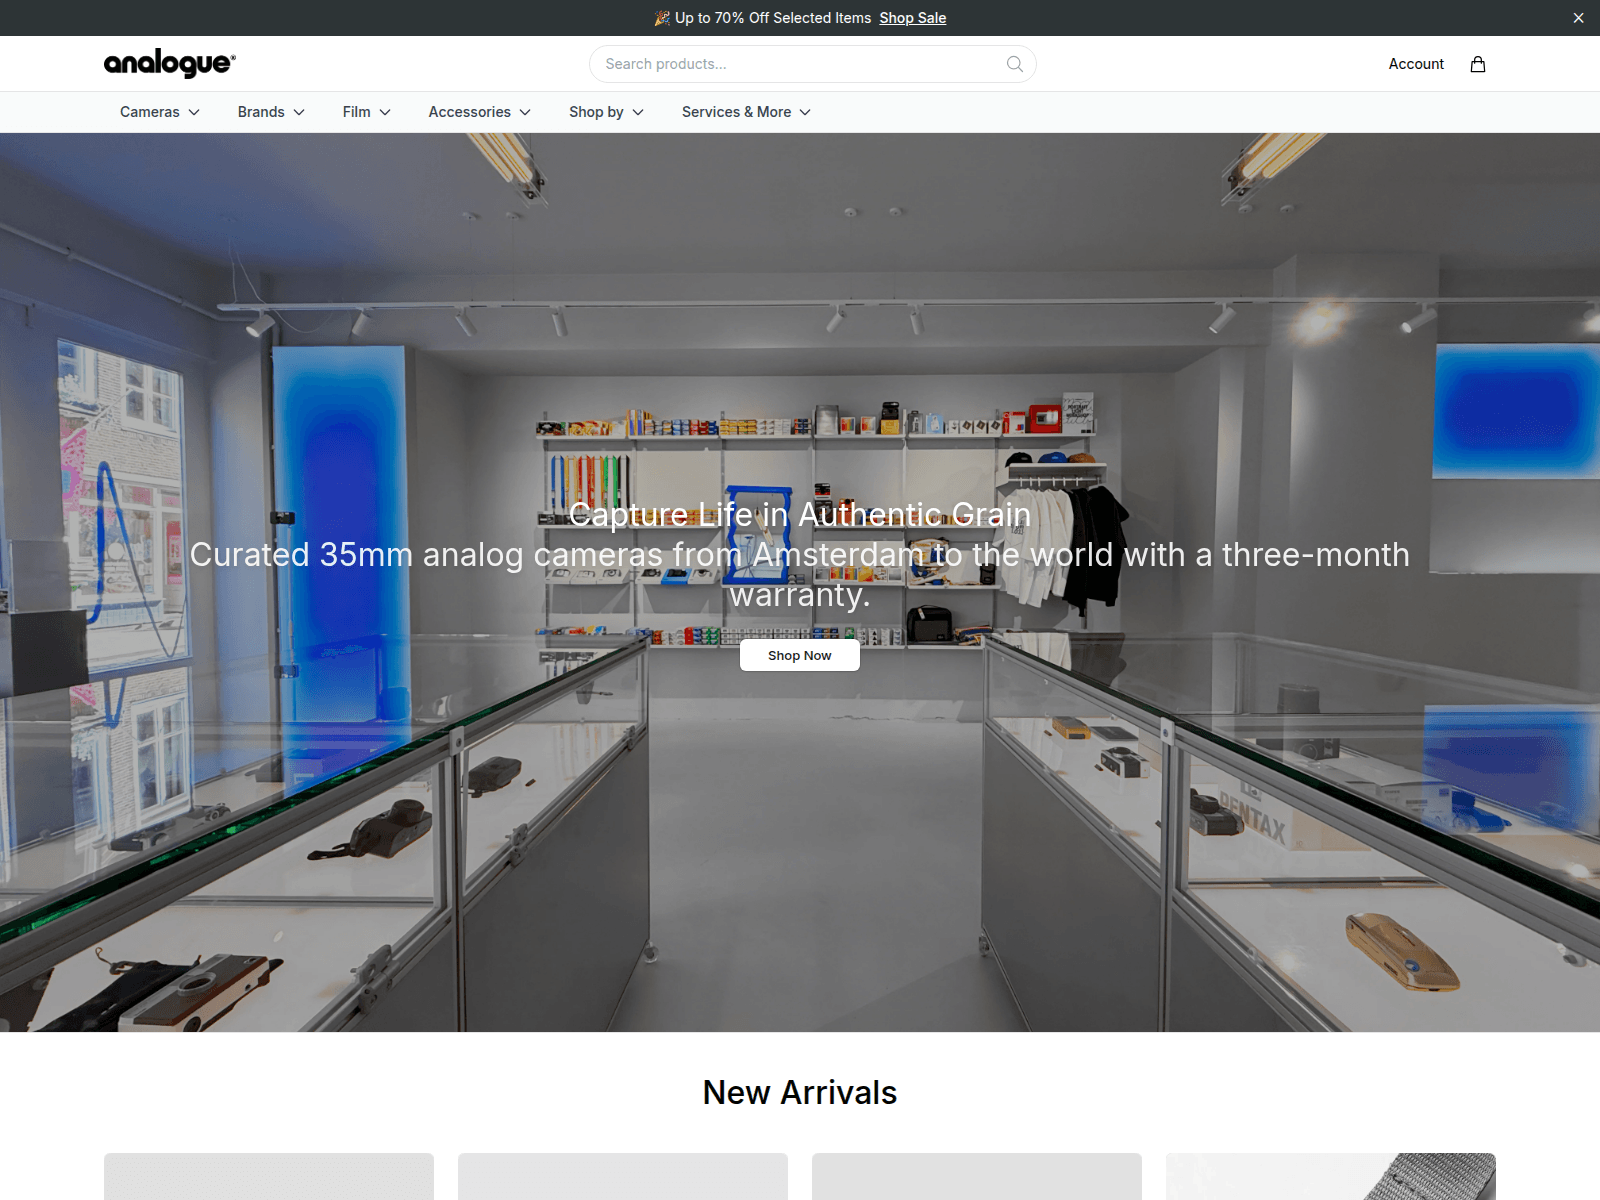
Task: Expand the Brands menu
Action: pos(271,112)
